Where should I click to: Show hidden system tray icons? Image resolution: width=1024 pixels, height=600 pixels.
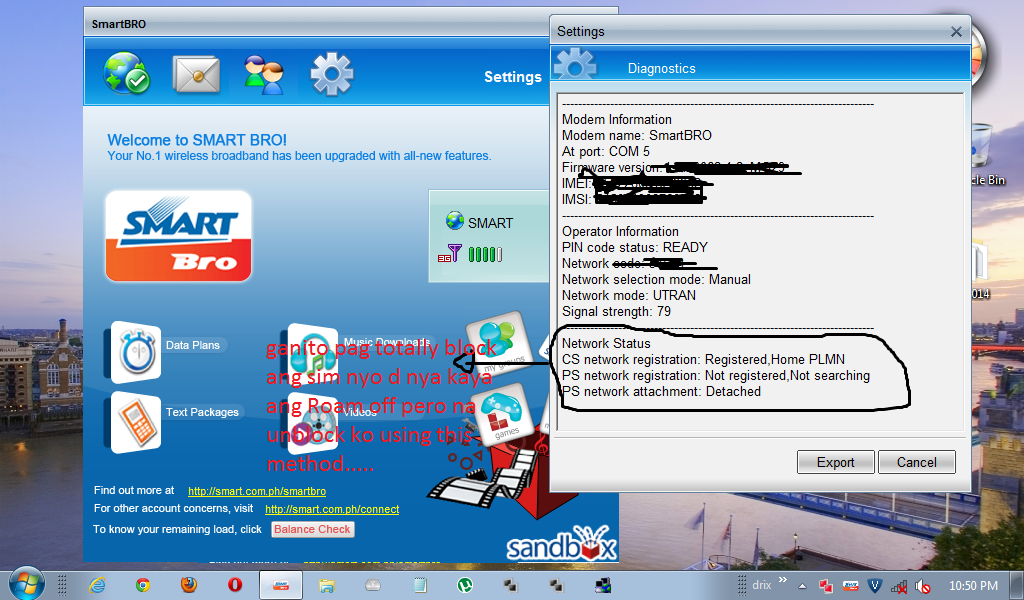[802, 586]
